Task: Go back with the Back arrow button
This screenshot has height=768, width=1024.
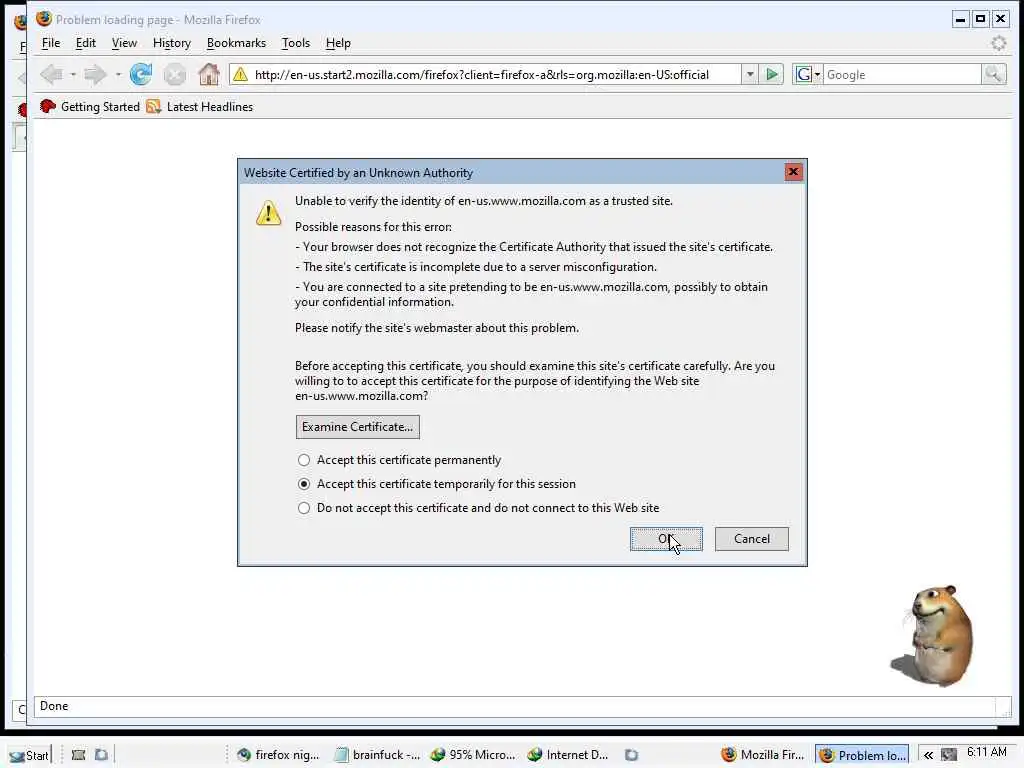Action: [x=51, y=74]
